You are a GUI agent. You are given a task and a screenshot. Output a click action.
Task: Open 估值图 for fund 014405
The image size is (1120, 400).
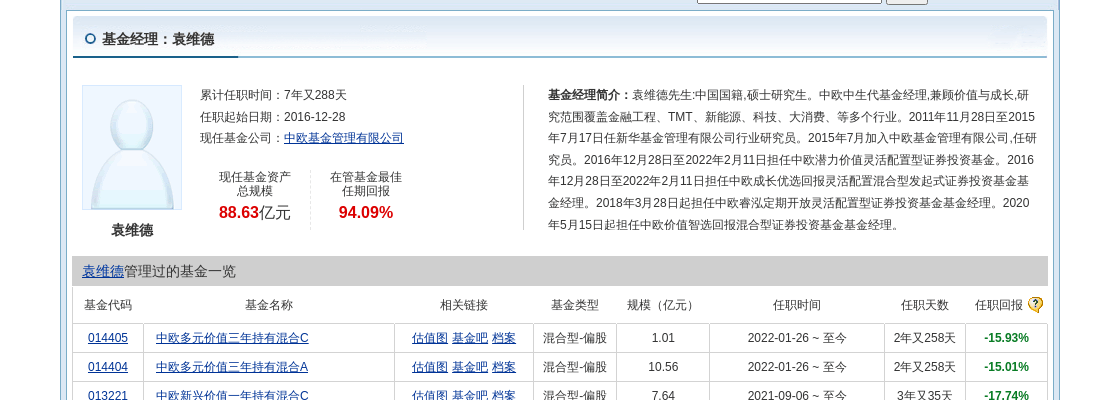(430, 338)
